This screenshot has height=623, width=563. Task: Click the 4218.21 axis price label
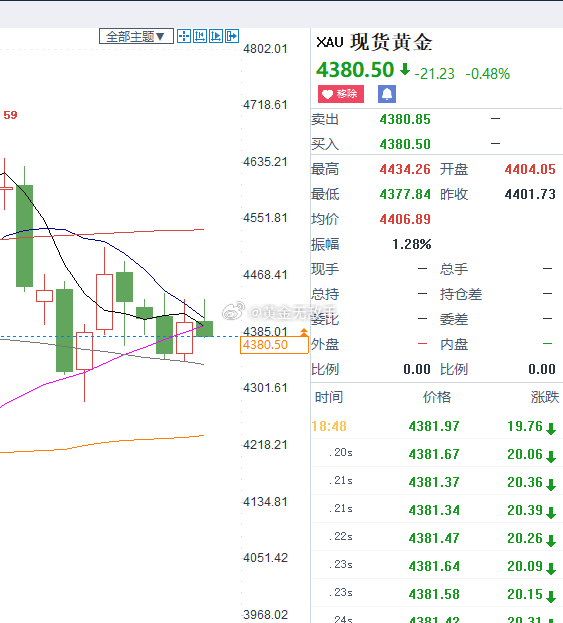(265, 445)
